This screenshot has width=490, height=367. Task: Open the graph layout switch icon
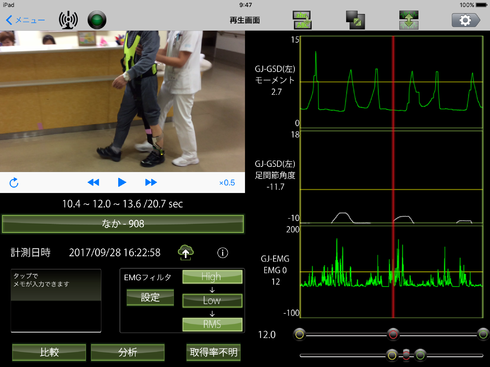pyautogui.click(x=302, y=20)
